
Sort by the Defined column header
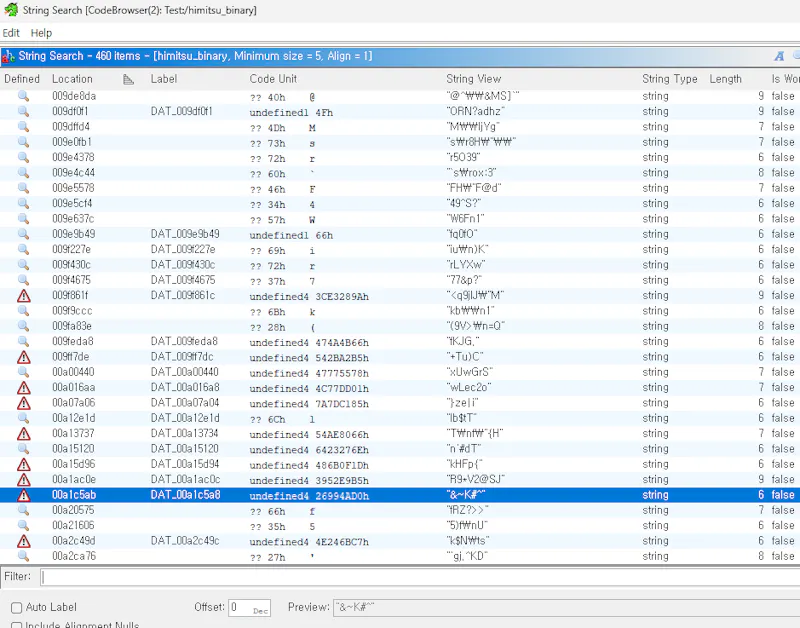(x=22, y=79)
